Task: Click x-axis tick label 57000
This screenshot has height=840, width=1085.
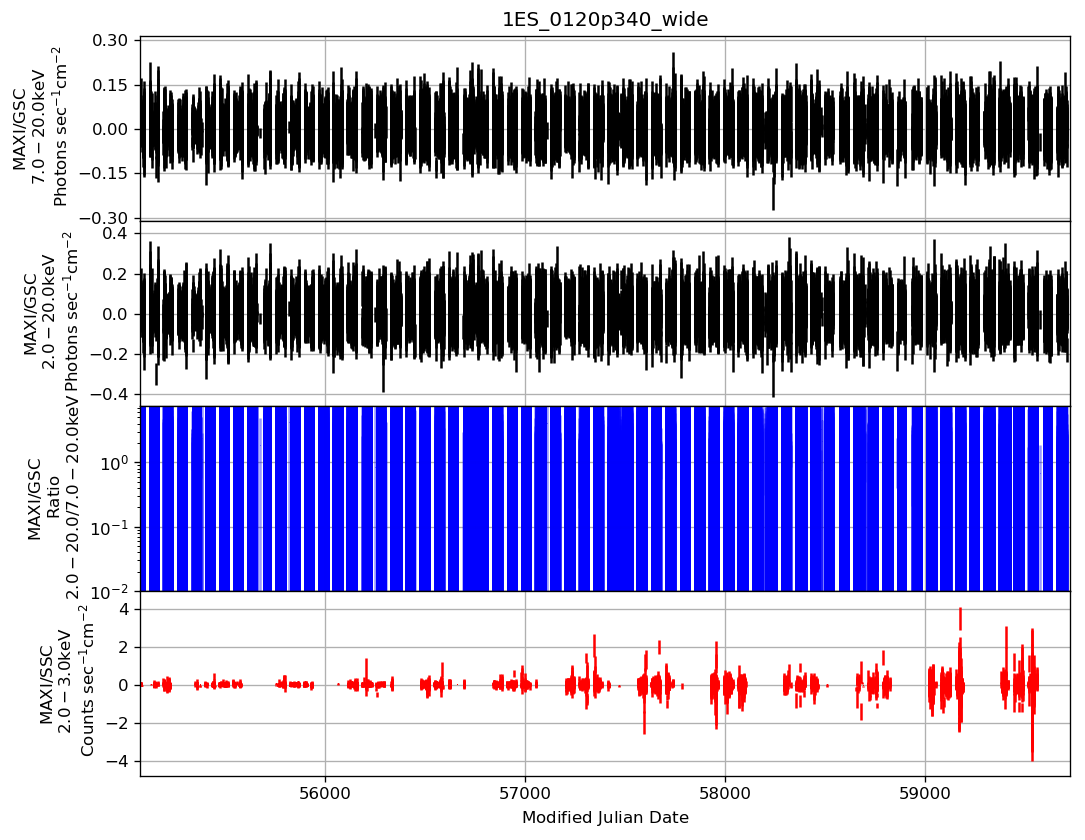Action: coord(525,792)
